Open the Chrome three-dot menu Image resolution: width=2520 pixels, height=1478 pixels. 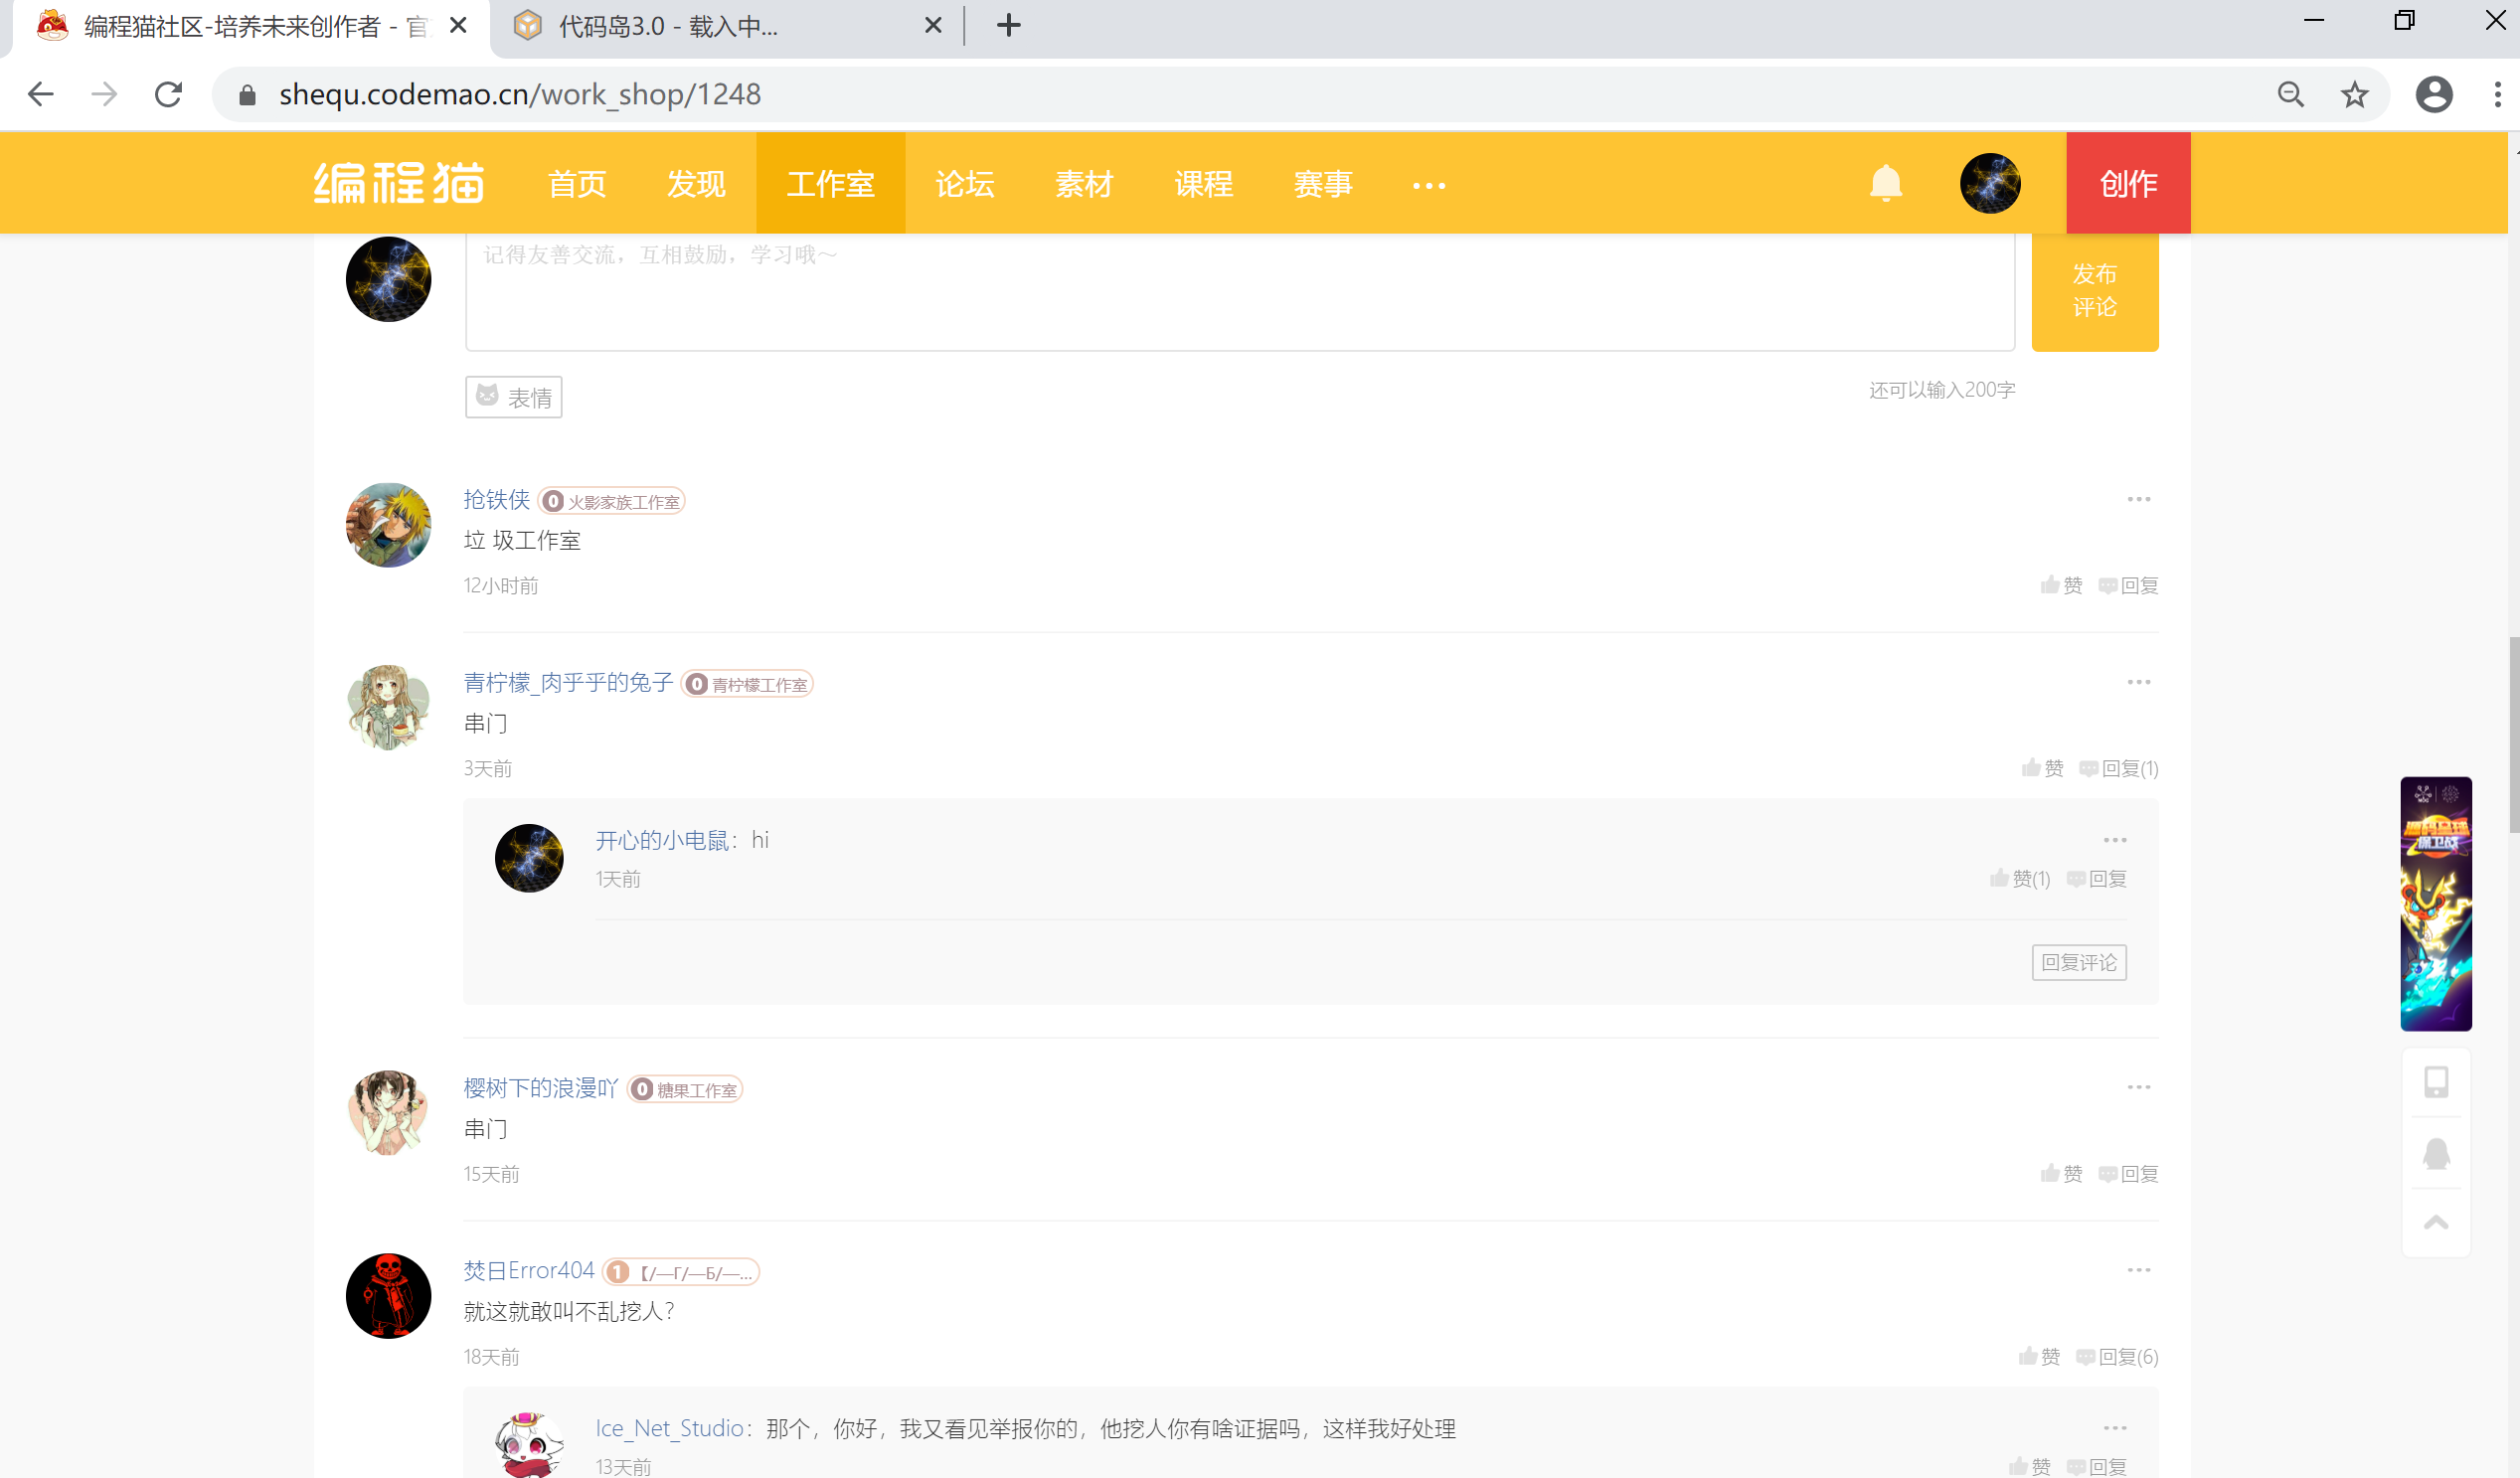click(2497, 94)
